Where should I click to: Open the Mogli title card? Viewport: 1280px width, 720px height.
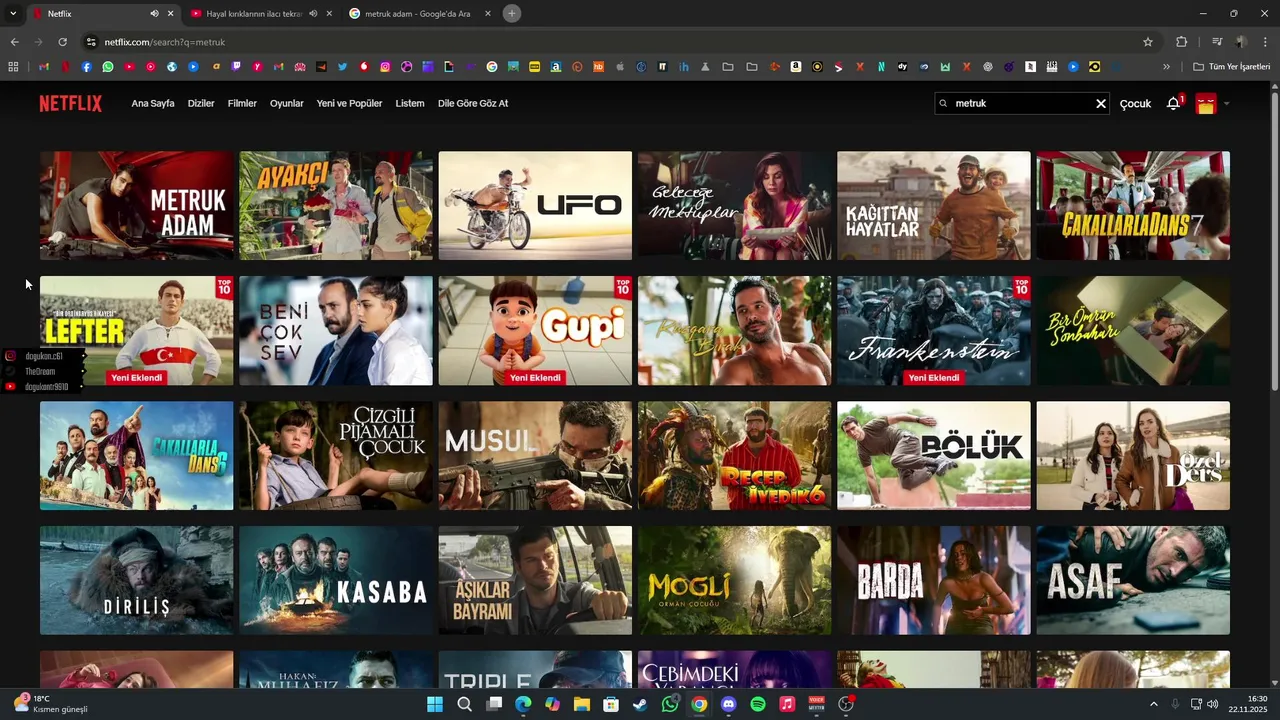click(735, 581)
